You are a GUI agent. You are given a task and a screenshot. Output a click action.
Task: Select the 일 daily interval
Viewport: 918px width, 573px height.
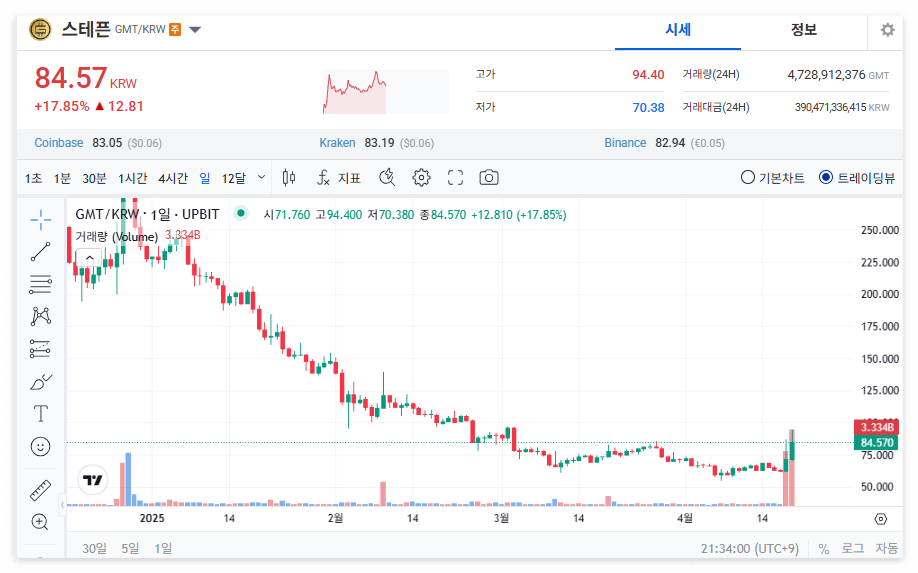204,178
